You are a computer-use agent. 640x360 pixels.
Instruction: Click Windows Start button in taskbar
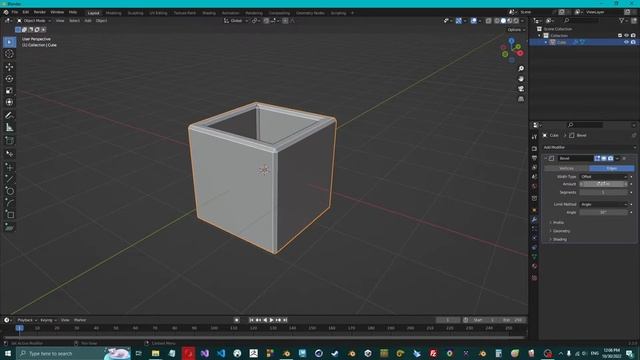(8, 353)
